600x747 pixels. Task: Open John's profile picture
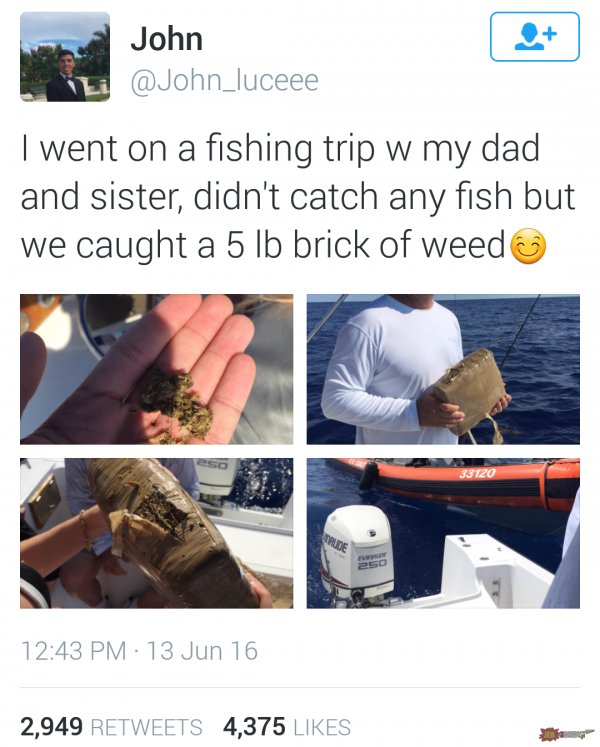pos(65,57)
